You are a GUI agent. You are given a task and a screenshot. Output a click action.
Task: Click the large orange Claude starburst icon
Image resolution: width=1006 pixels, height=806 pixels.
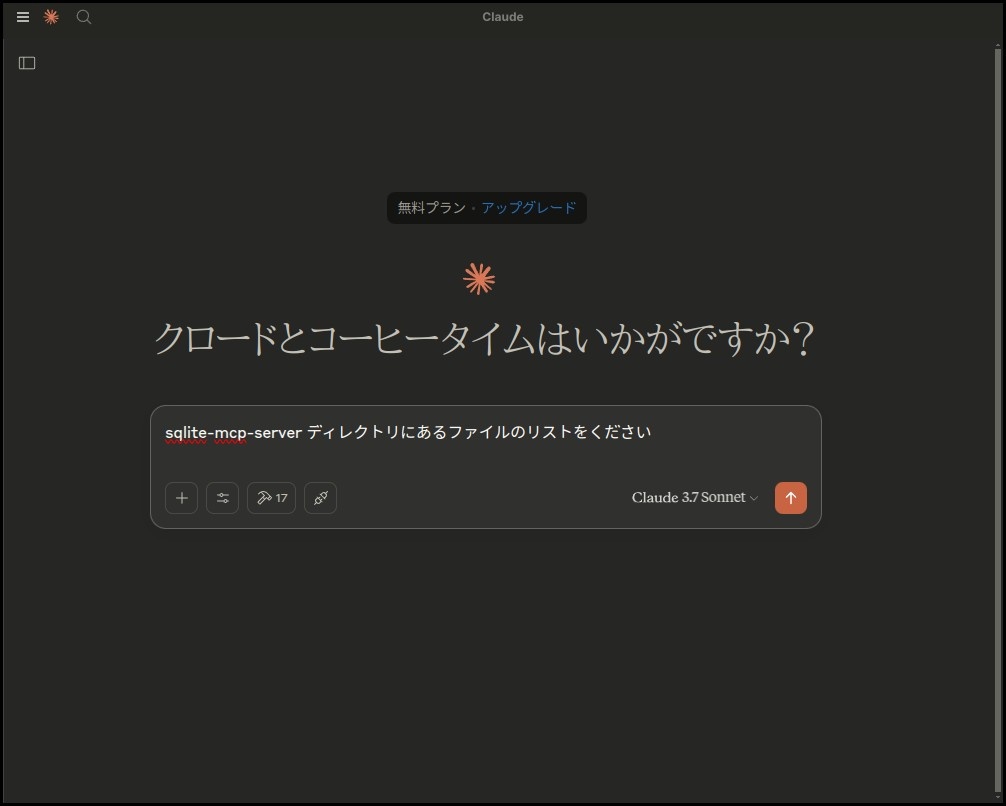point(479,279)
